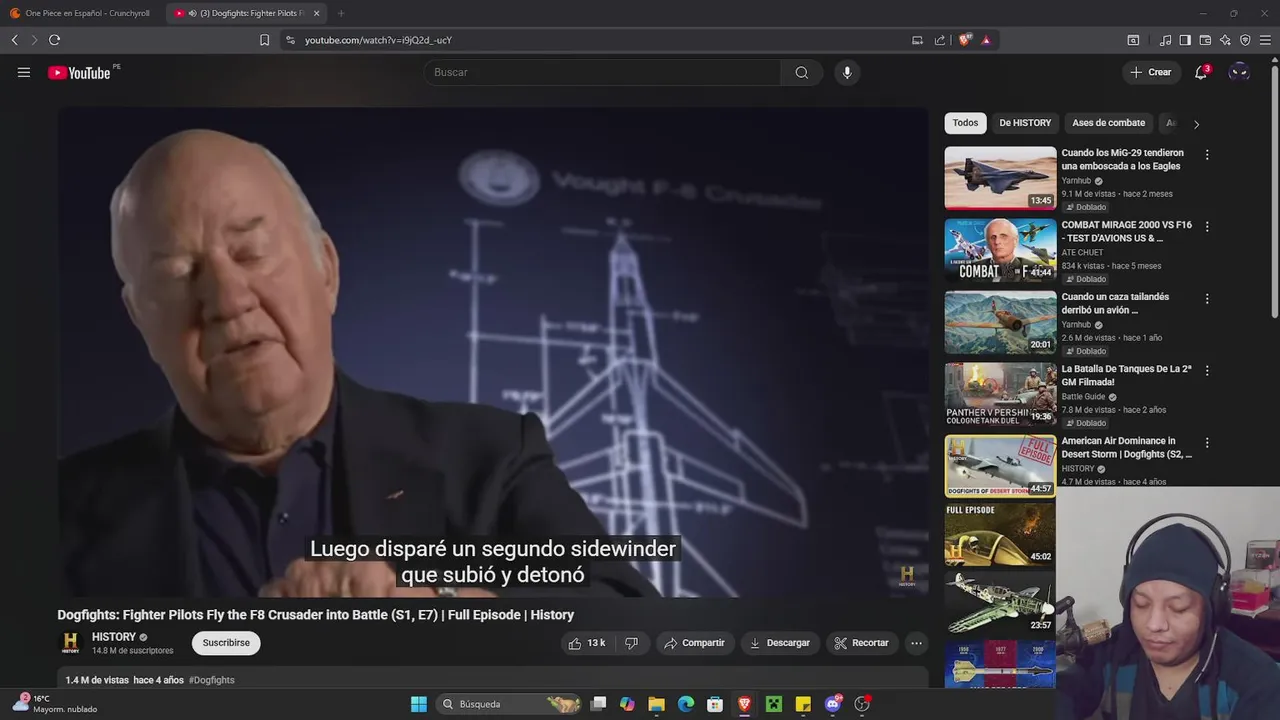The height and width of the screenshot is (720, 1280).
Task: Bookmark this page in address bar
Action: pos(264,40)
